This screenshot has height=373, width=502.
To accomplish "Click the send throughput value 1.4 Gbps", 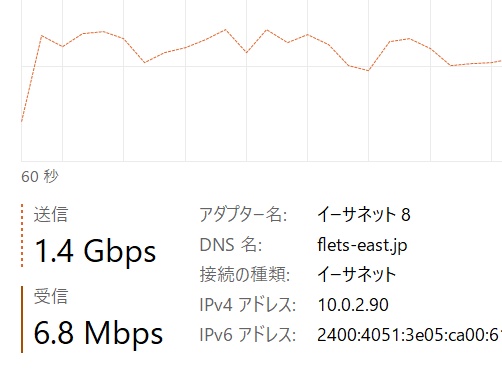I will [95, 252].
